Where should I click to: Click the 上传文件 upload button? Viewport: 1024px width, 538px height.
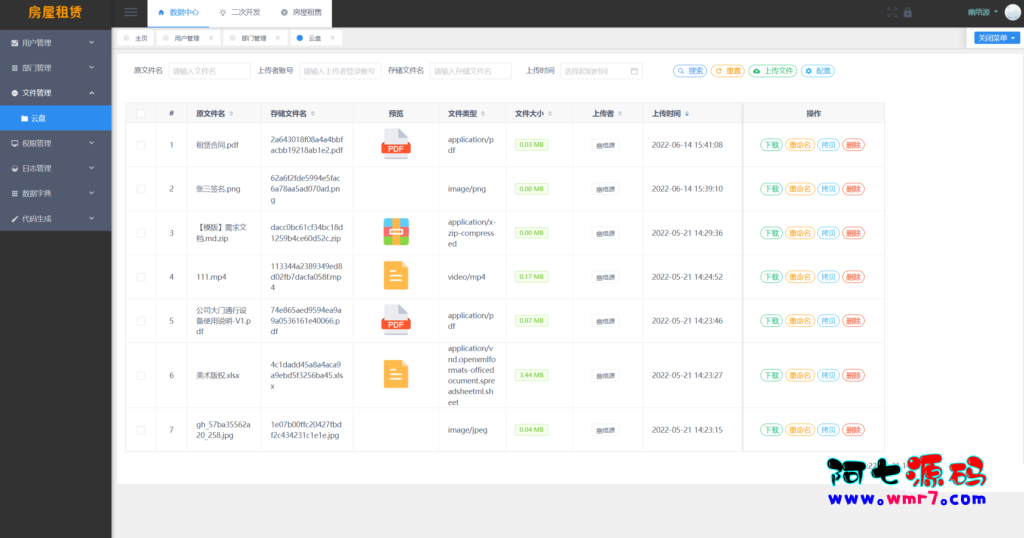(773, 71)
